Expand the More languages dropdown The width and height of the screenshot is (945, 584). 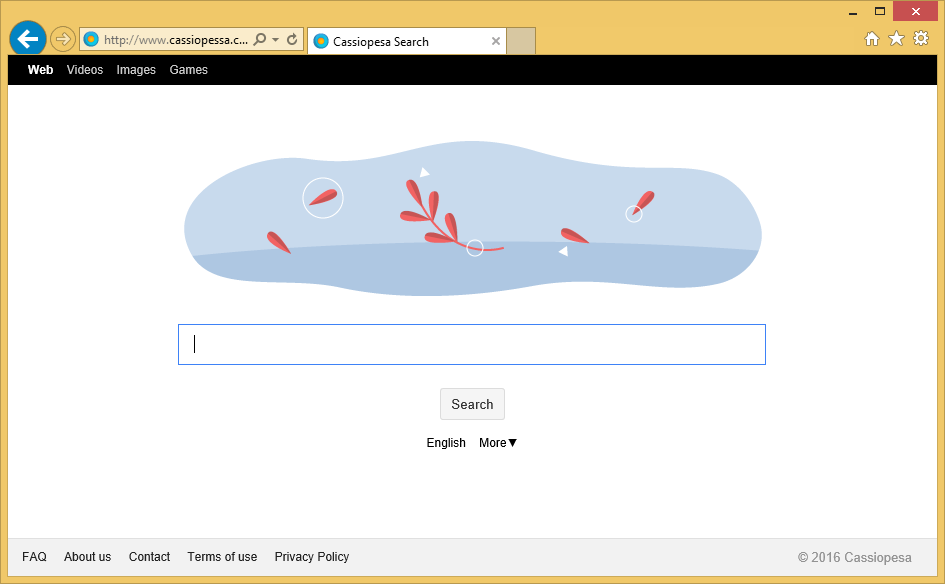[498, 443]
